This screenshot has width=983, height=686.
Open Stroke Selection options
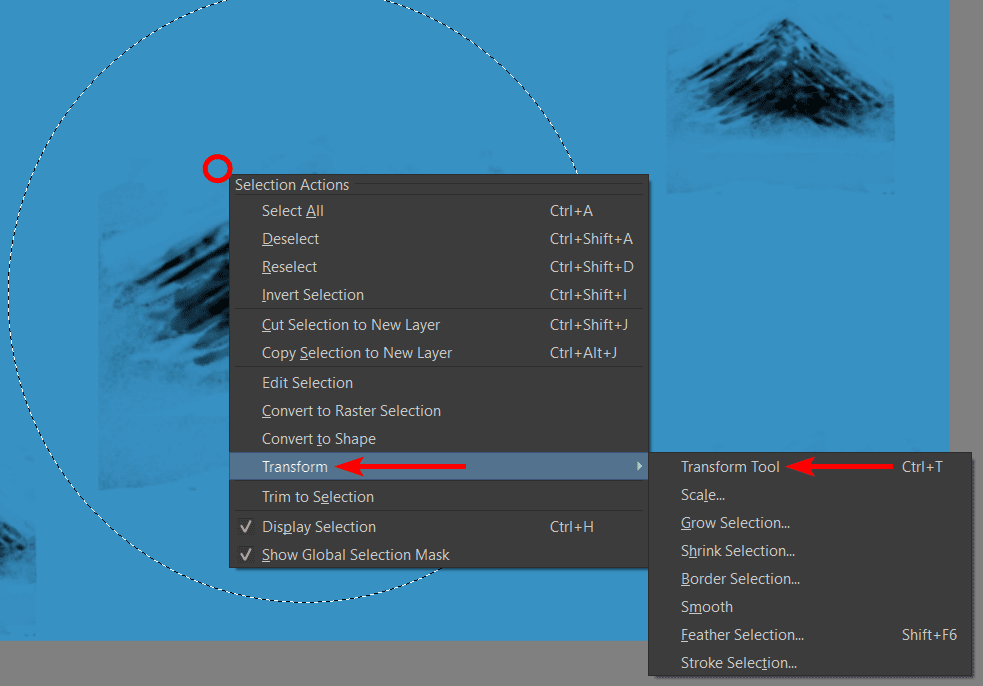pos(738,662)
